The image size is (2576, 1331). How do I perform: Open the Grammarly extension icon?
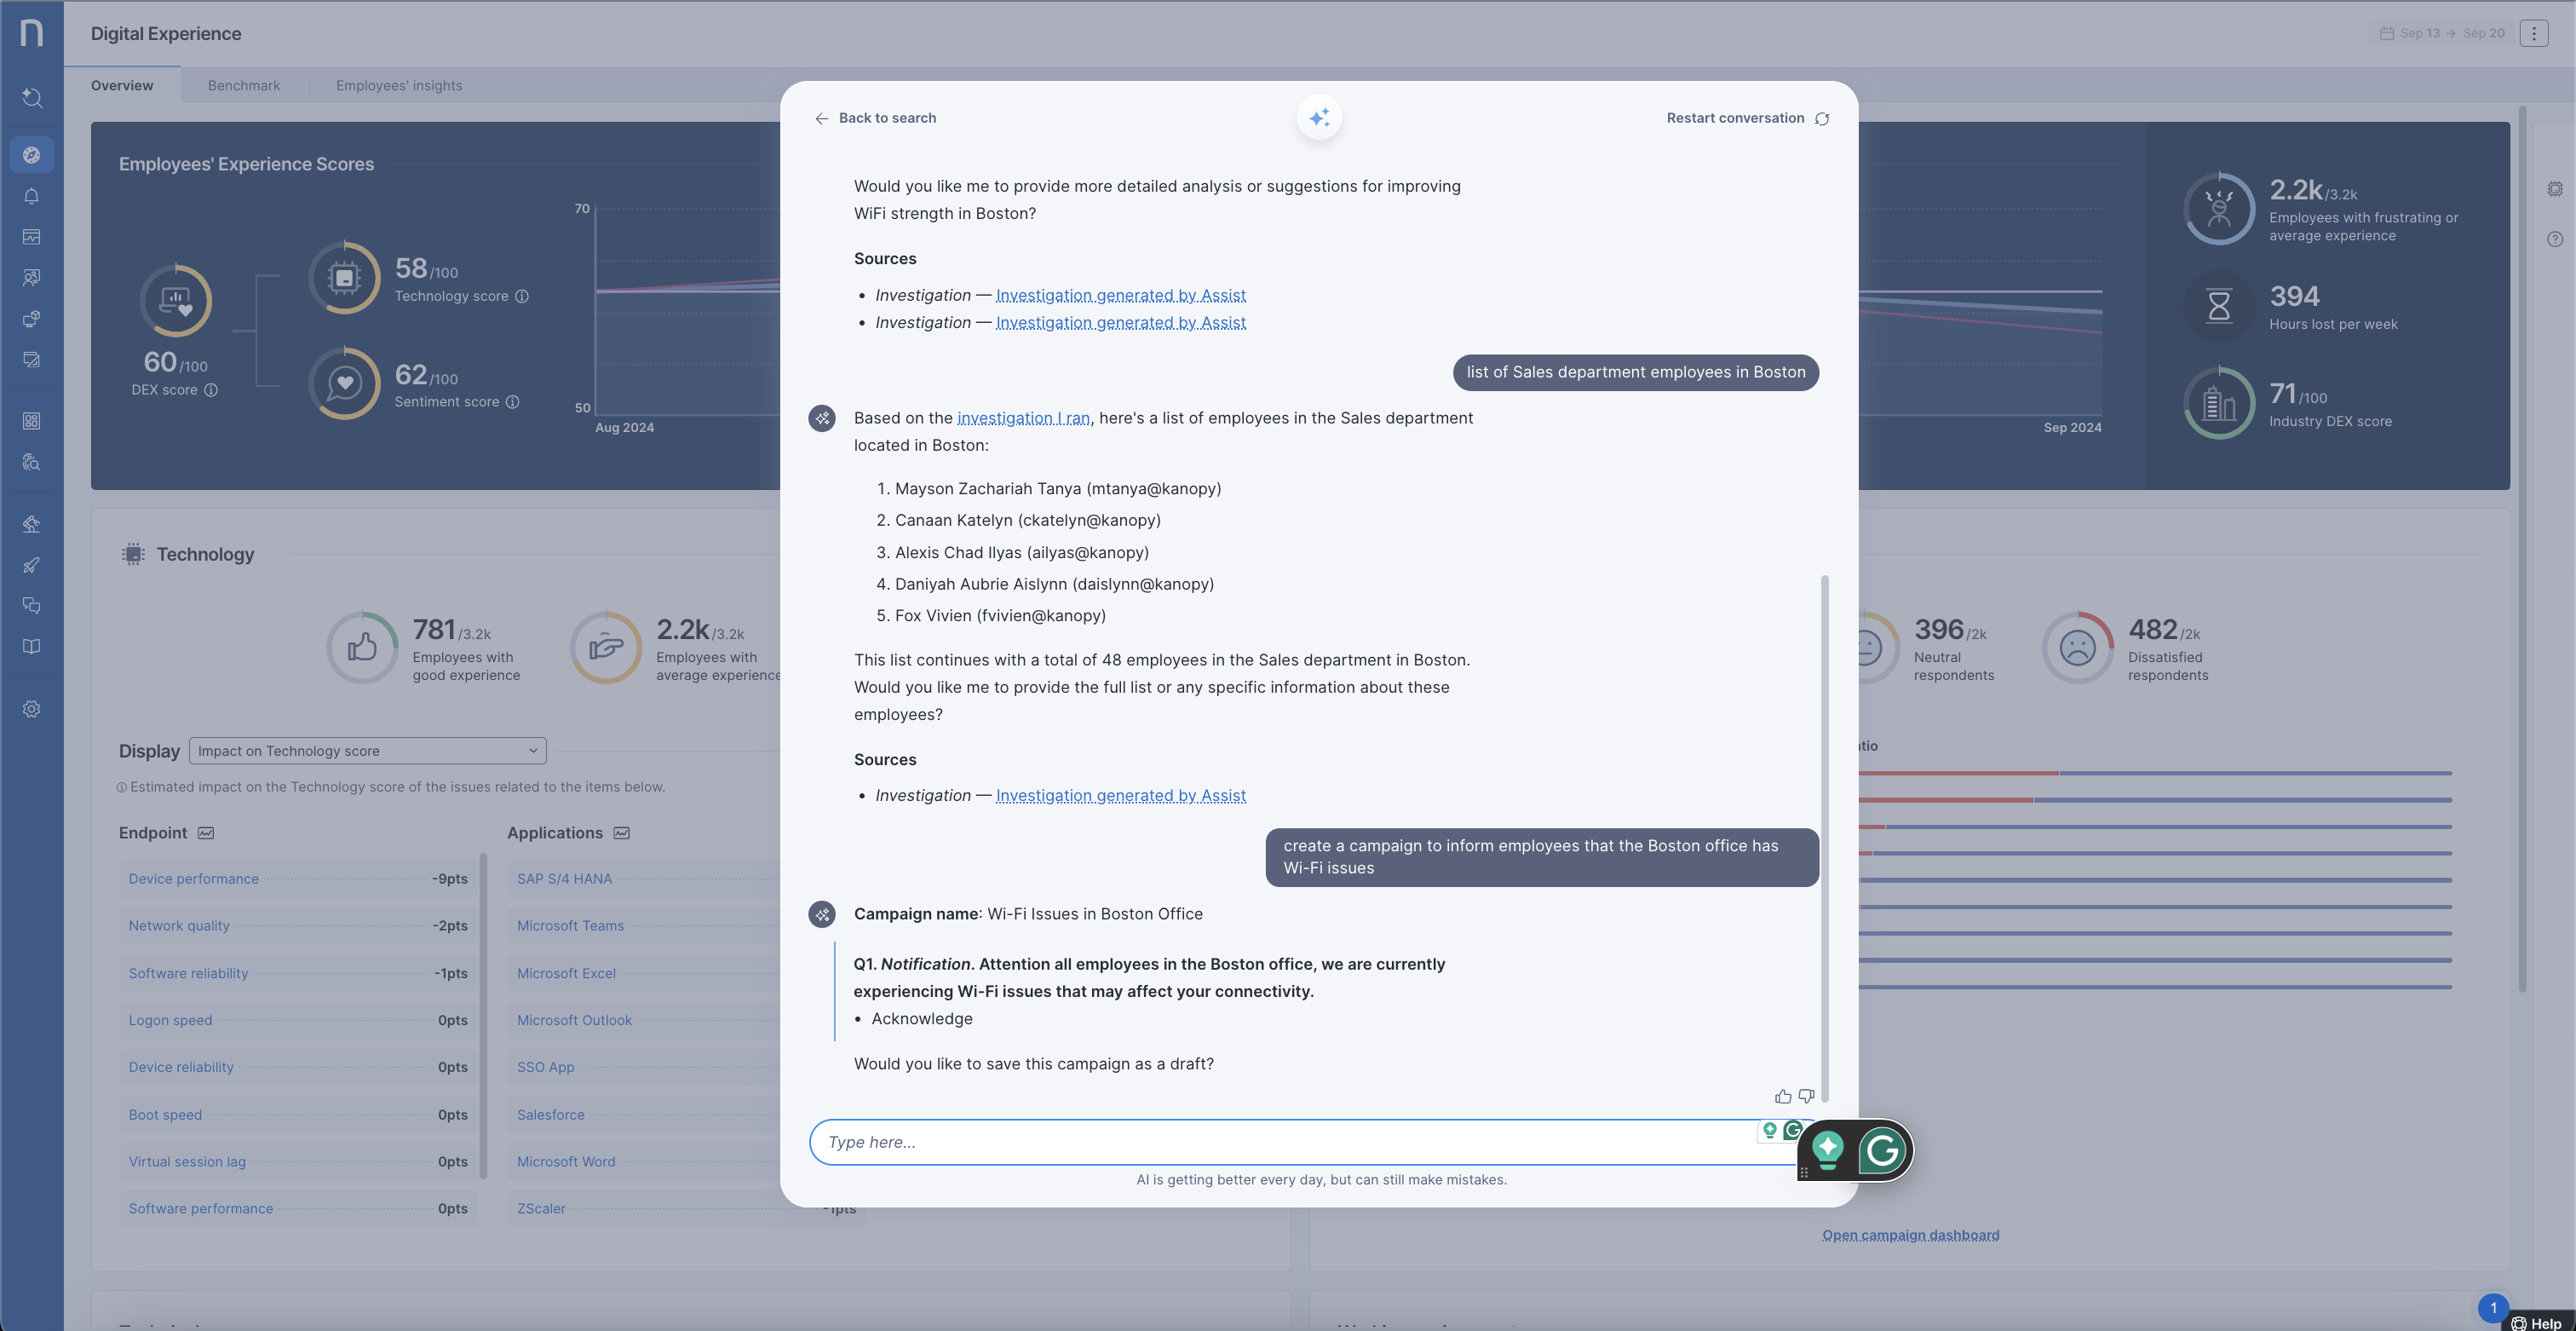[x=1881, y=1150]
